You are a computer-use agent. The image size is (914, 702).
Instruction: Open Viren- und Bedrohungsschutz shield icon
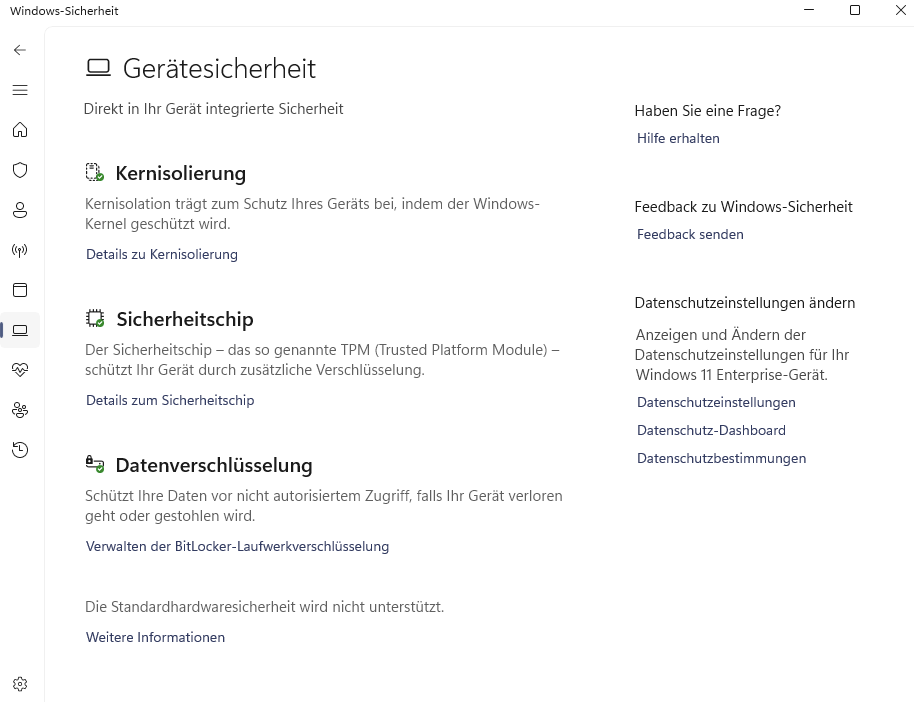(20, 170)
